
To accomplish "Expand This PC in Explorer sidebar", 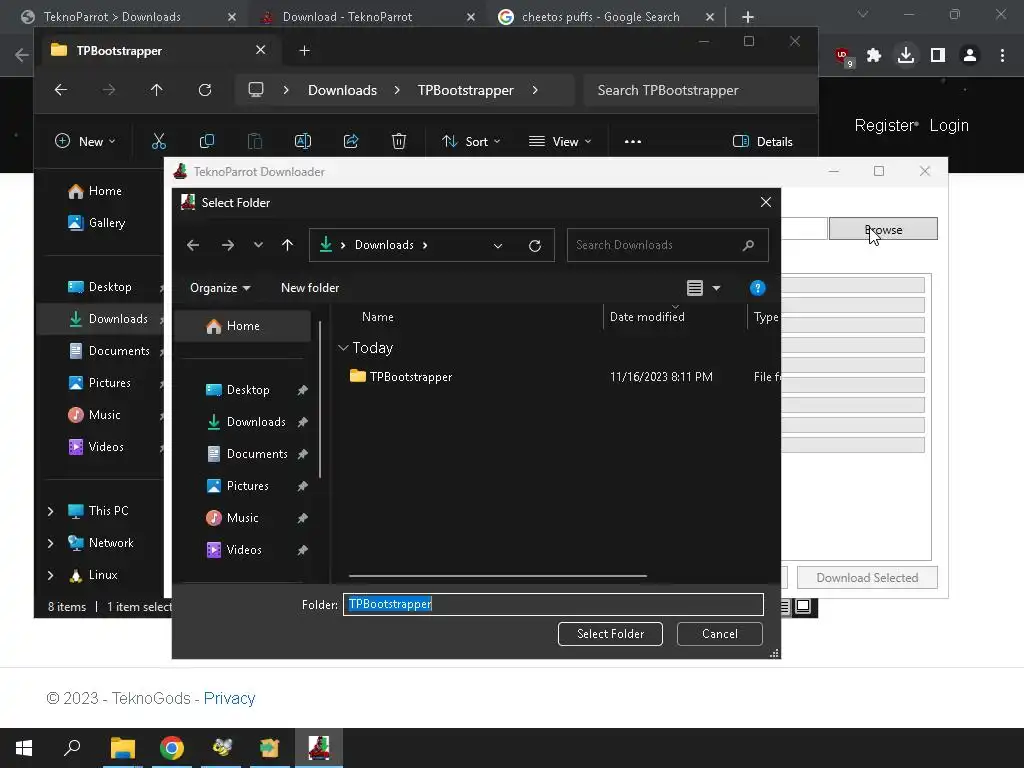I will (x=50, y=511).
